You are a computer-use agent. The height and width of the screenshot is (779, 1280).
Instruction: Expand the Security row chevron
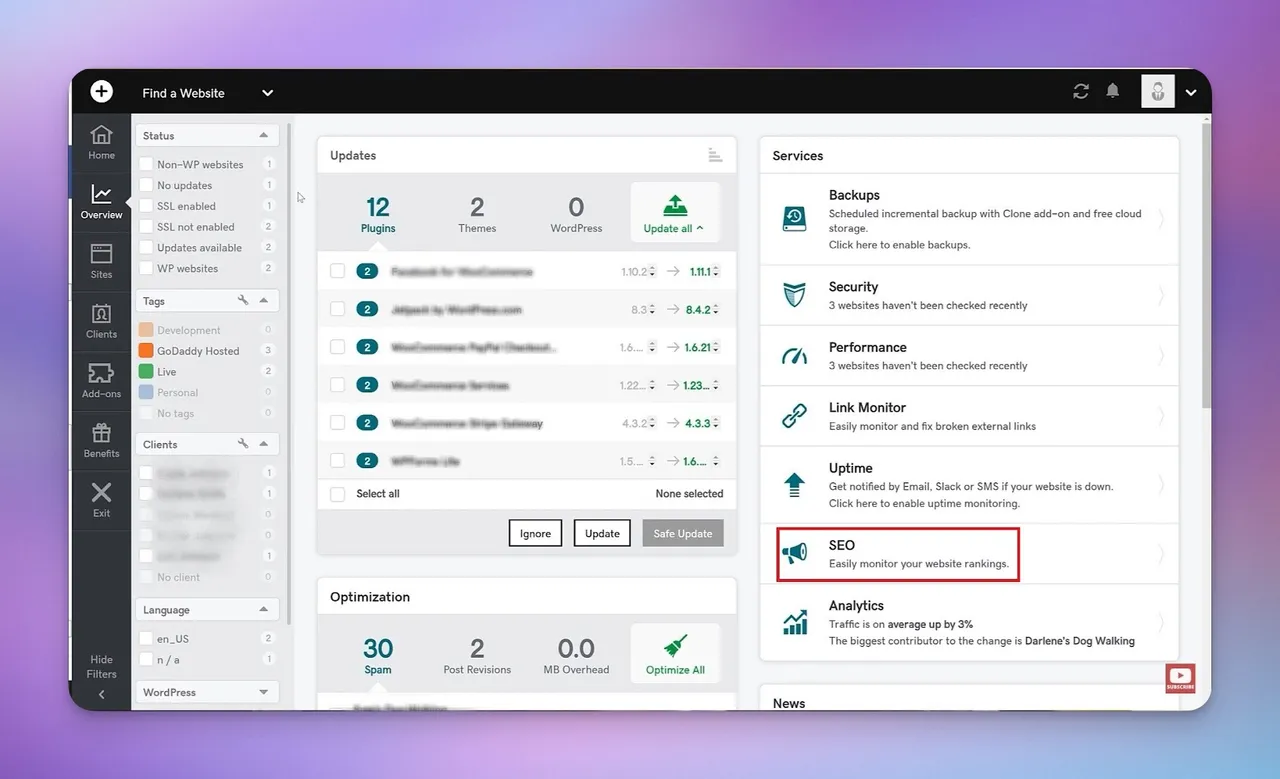point(1161,295)
